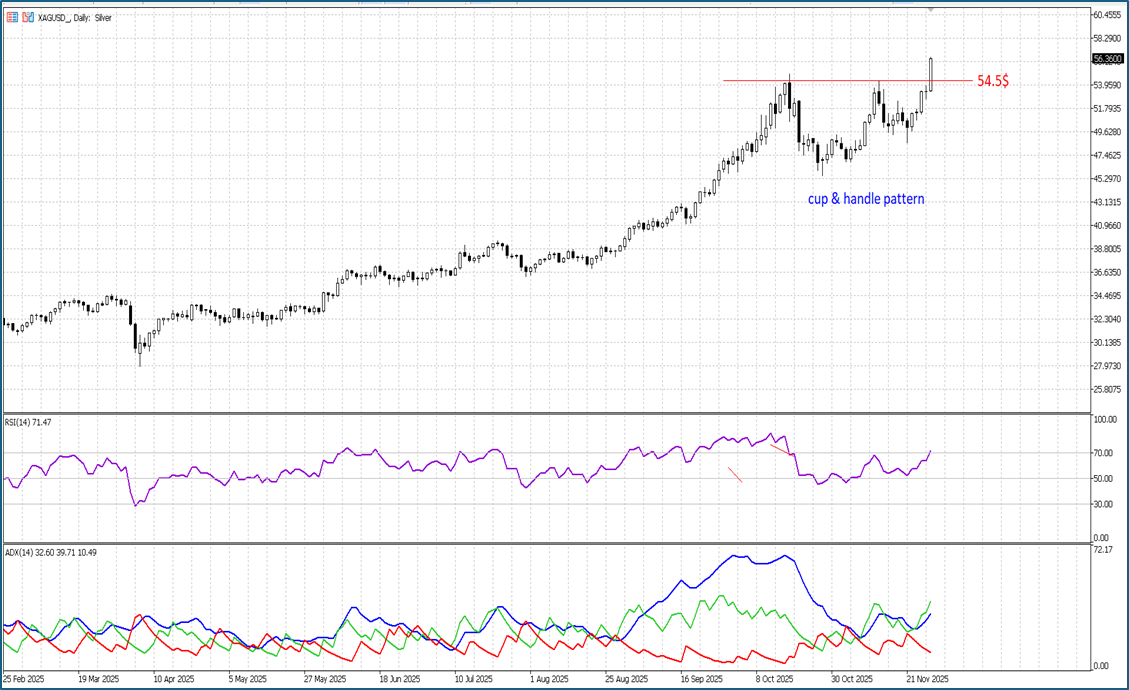Select the ADX scale value 72.17

click(1103, 550)
